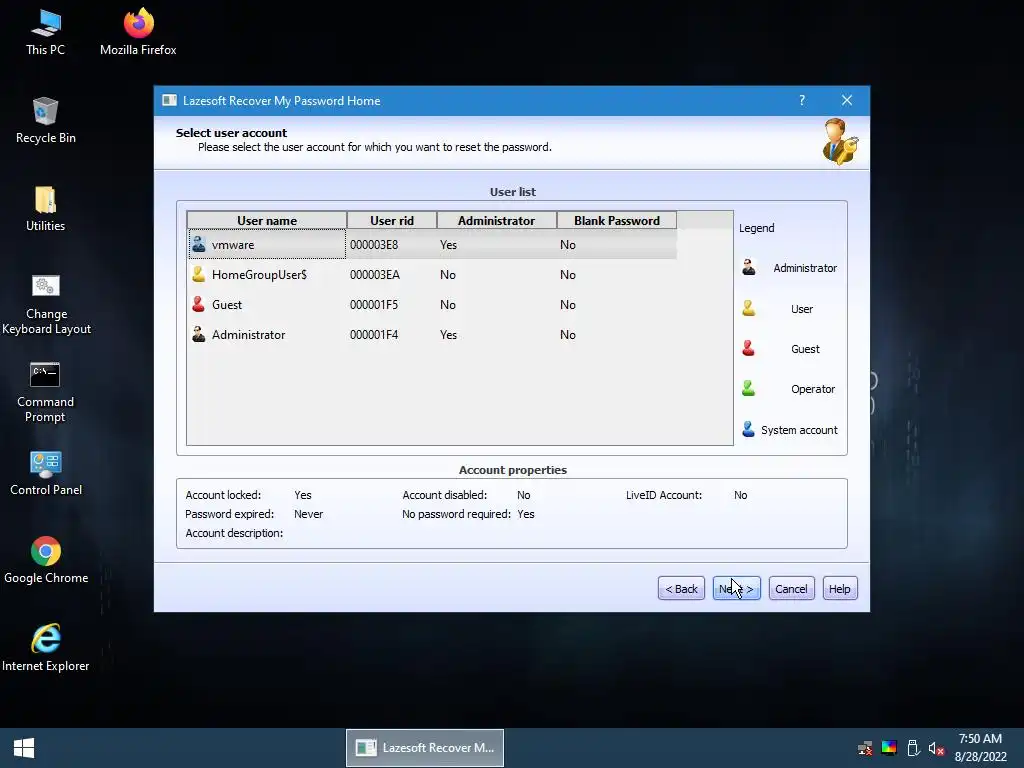The height and width of the screenshot is (768, 1024).
Task: Select the Guest account name
Action: pyautogui.click(x=227, y=304)
